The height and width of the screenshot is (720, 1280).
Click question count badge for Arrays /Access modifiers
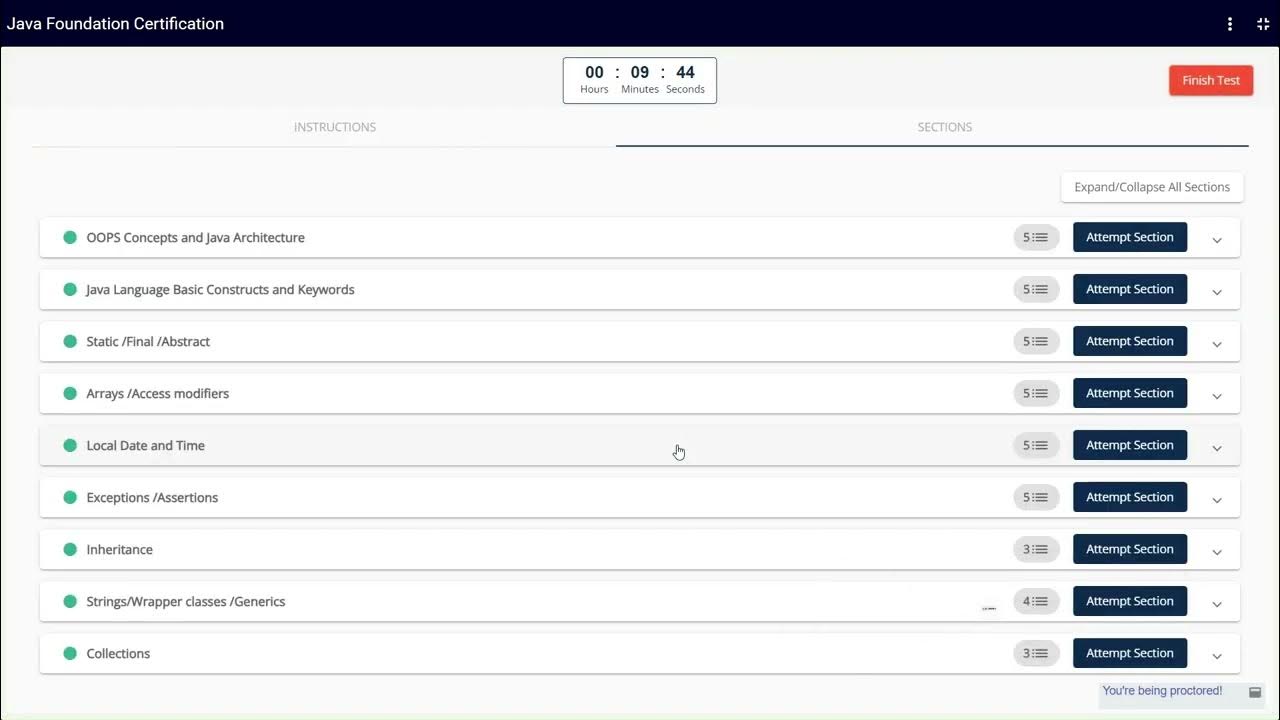pyautogui.click(x=1036, y=393)
